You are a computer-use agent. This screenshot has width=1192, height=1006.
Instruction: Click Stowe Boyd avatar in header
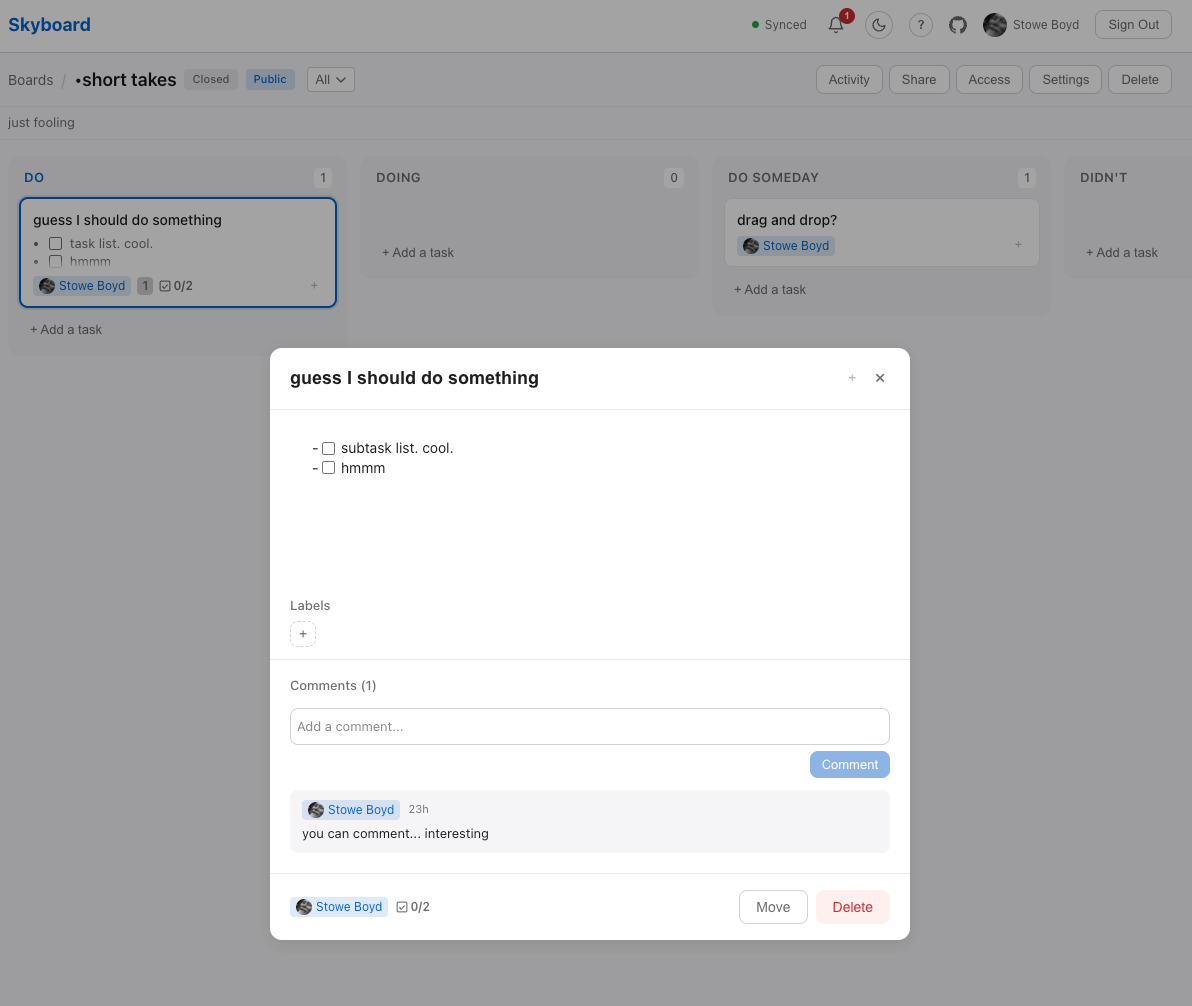click(x=994, y=25)
